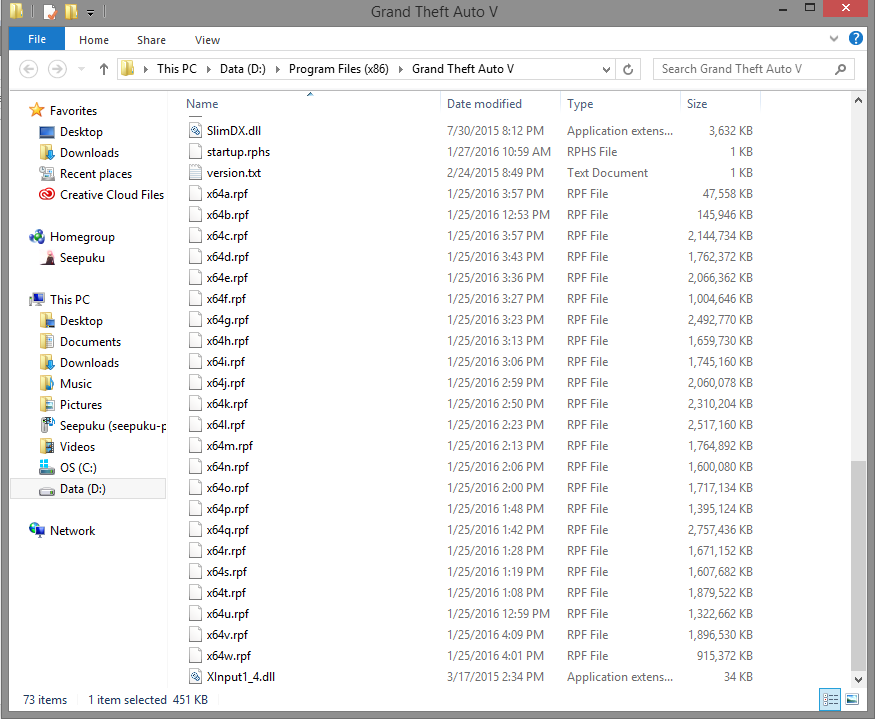The width and height of the screenshot is (875, 721).
Task: Refresh the Grand Theft Auto V folder view
Action: tap(628, 69)
